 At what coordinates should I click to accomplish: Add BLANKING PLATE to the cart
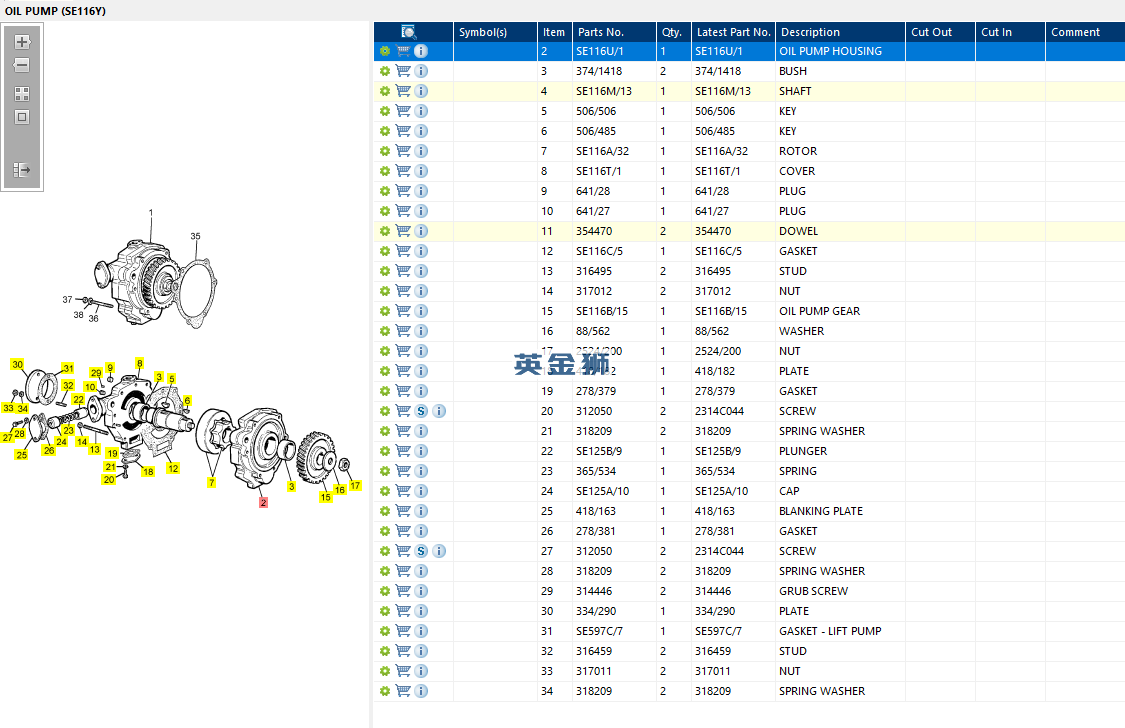(403, 511)
